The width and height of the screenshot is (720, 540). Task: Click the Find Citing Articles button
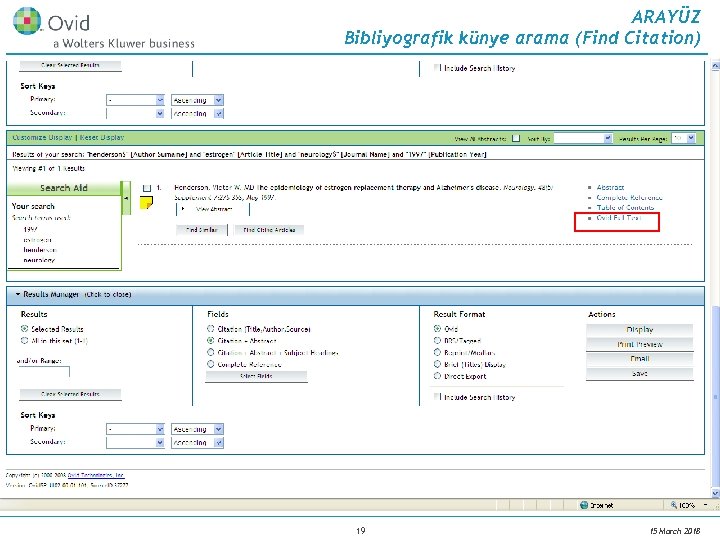[269, 230]
